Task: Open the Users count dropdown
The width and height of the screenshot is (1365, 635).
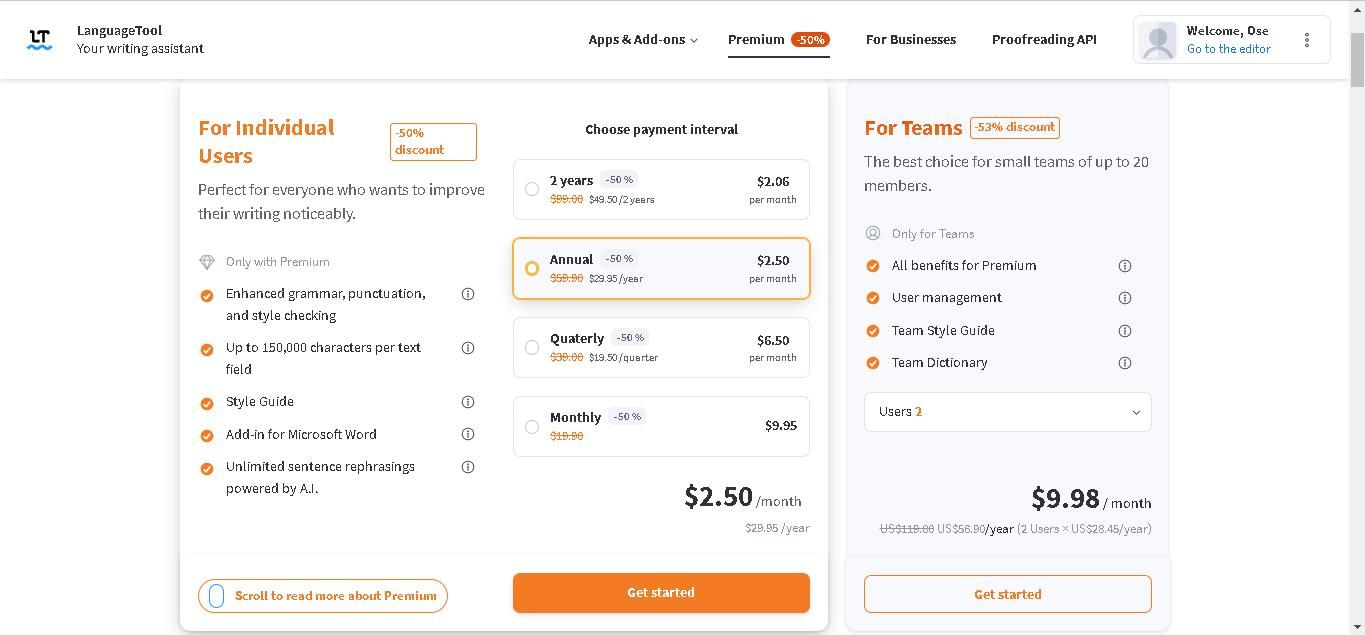Action: coord(1007,412)
